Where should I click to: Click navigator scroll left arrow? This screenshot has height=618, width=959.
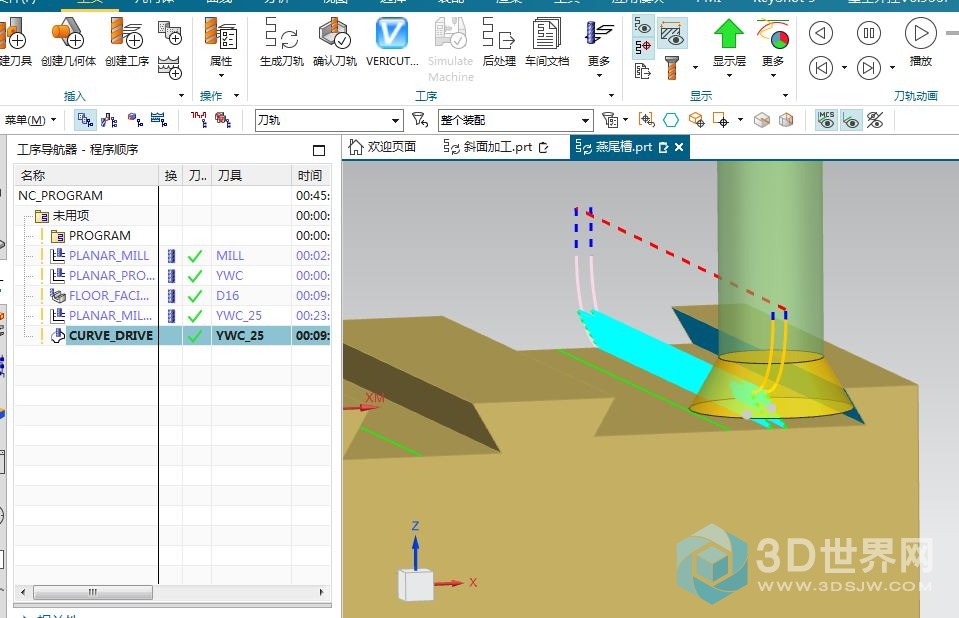pos(23,592)
